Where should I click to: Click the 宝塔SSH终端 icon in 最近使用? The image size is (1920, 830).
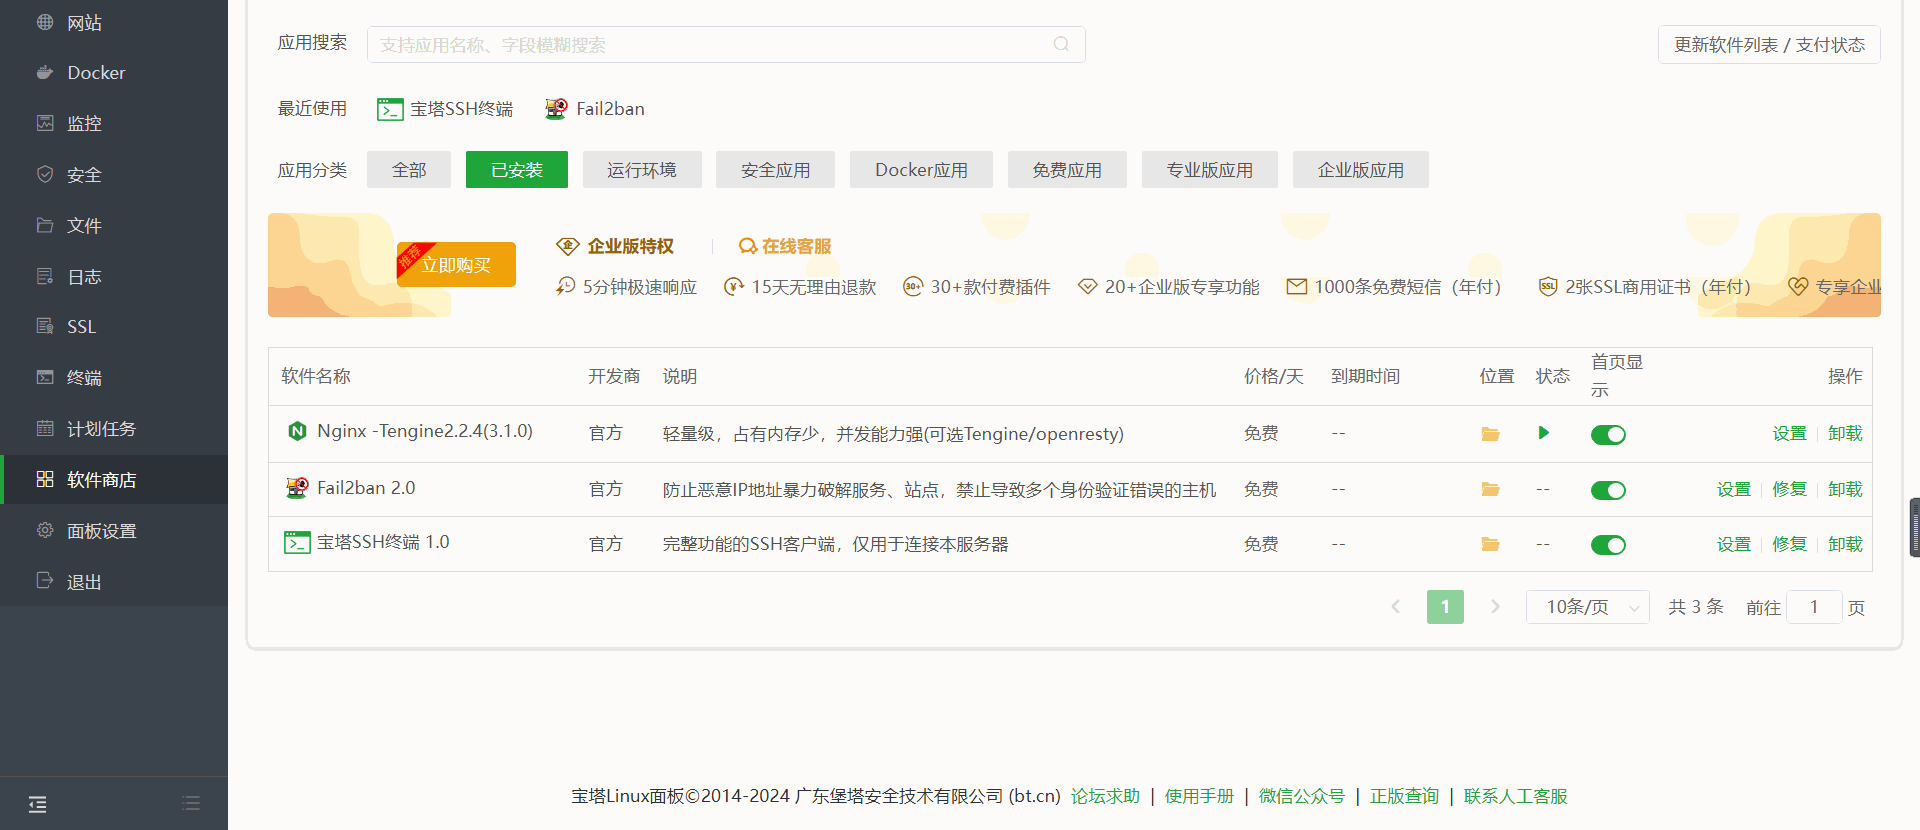(390, 109)
